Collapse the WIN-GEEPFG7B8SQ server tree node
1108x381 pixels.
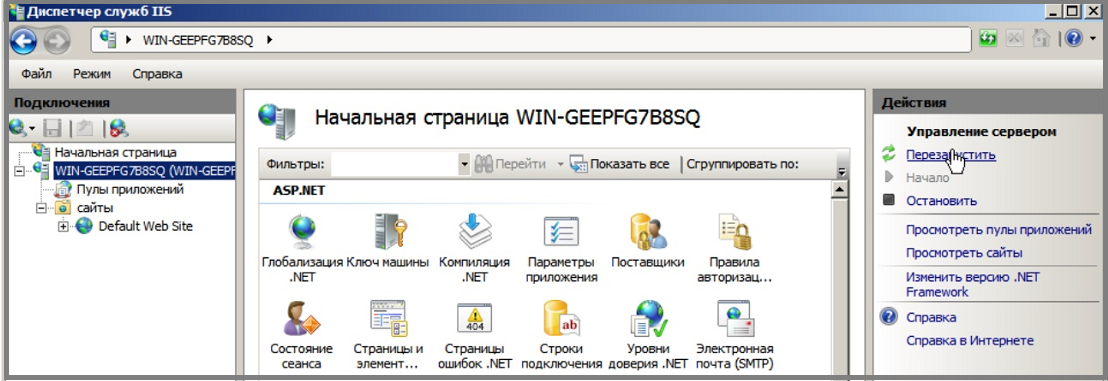point(18,170)
